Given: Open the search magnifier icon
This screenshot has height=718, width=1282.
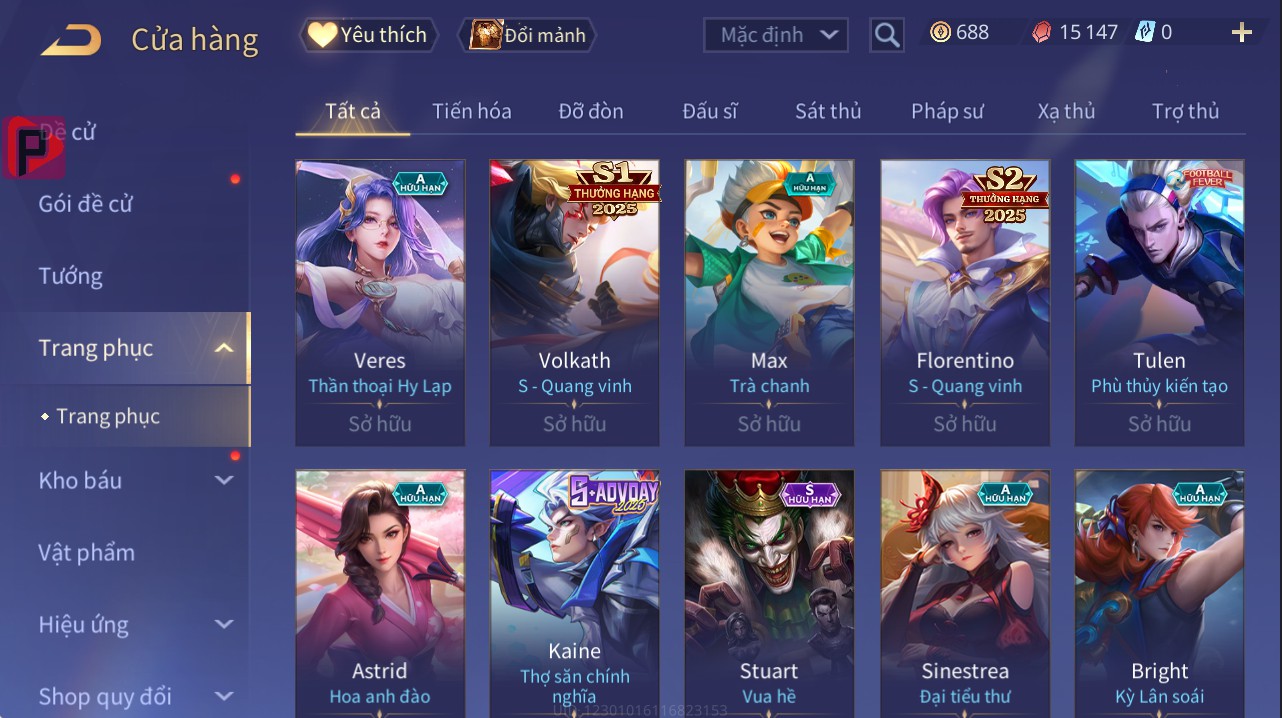Looking at the screenshot, I should [x=886, y=35].
